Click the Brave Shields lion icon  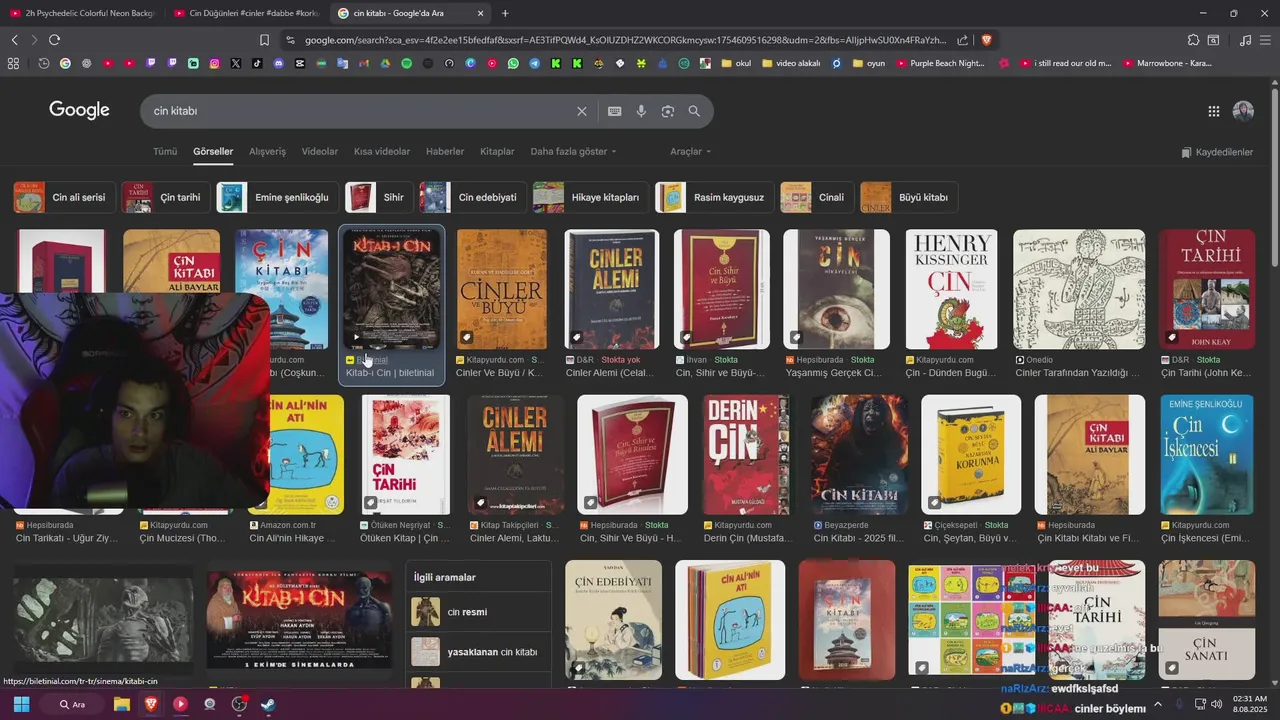pyautogui.click(x=986, y=40)
